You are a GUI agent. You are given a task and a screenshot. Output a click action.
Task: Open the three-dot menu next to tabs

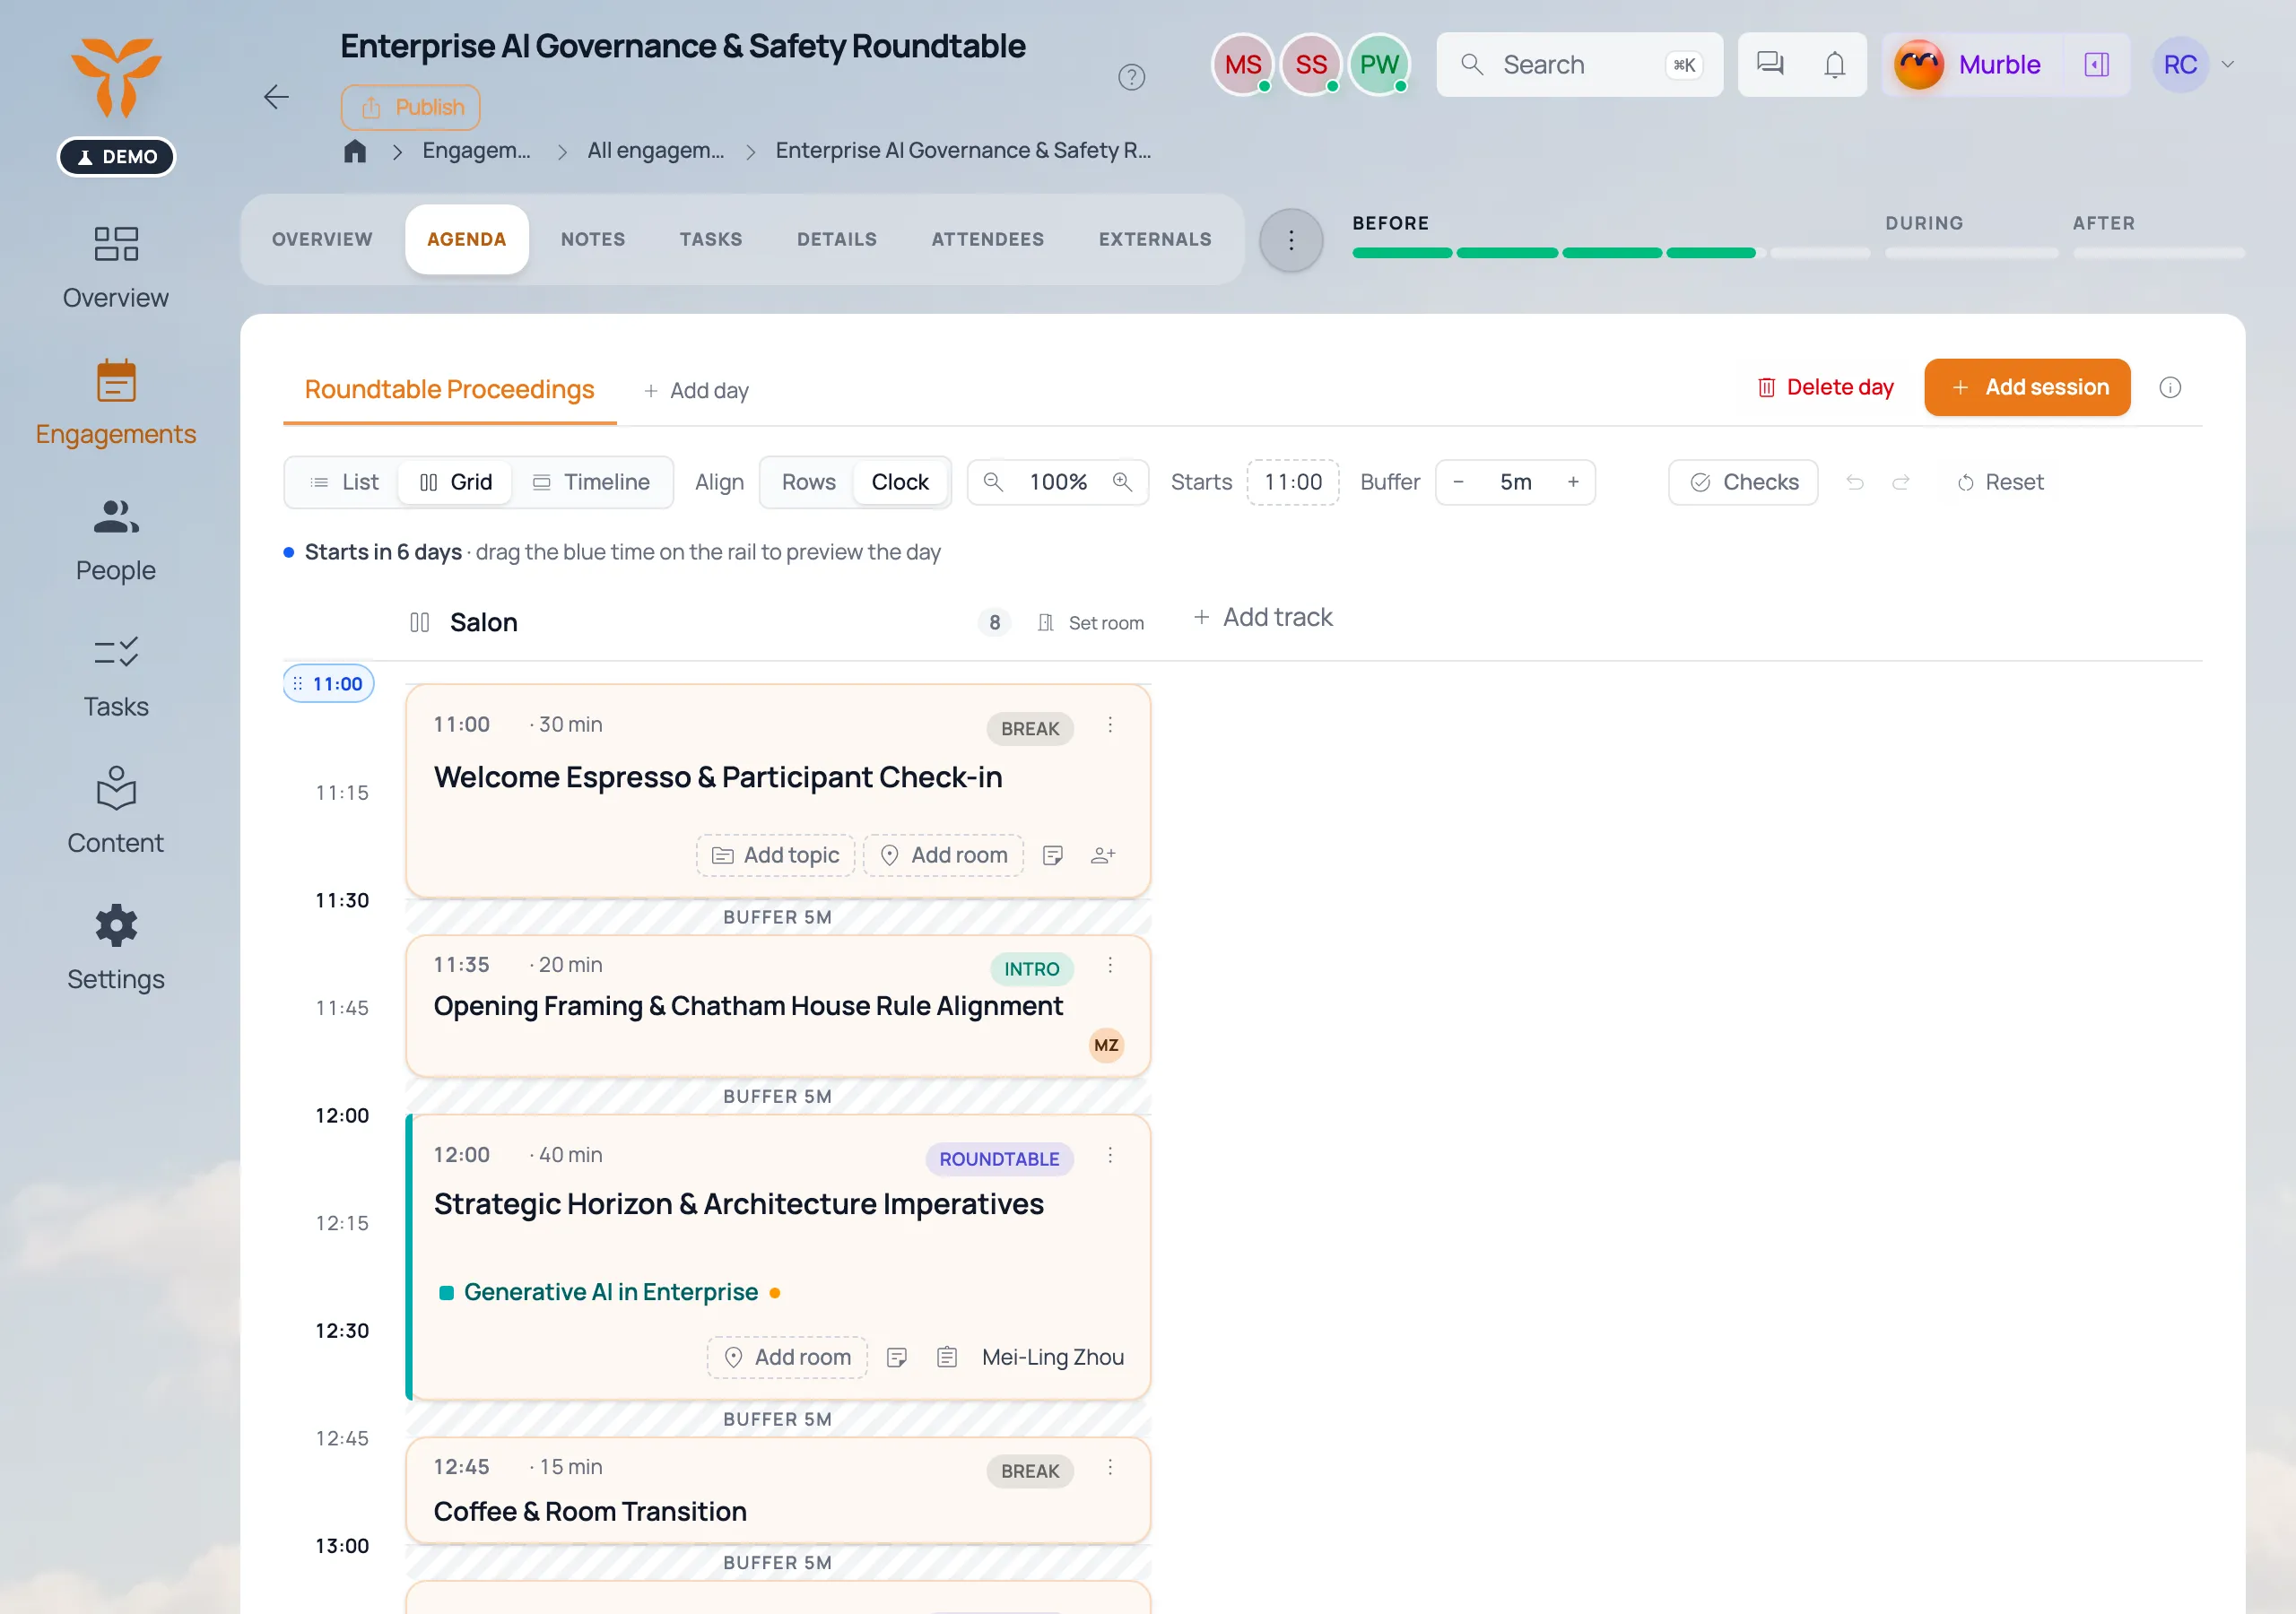coord(1291,240)
